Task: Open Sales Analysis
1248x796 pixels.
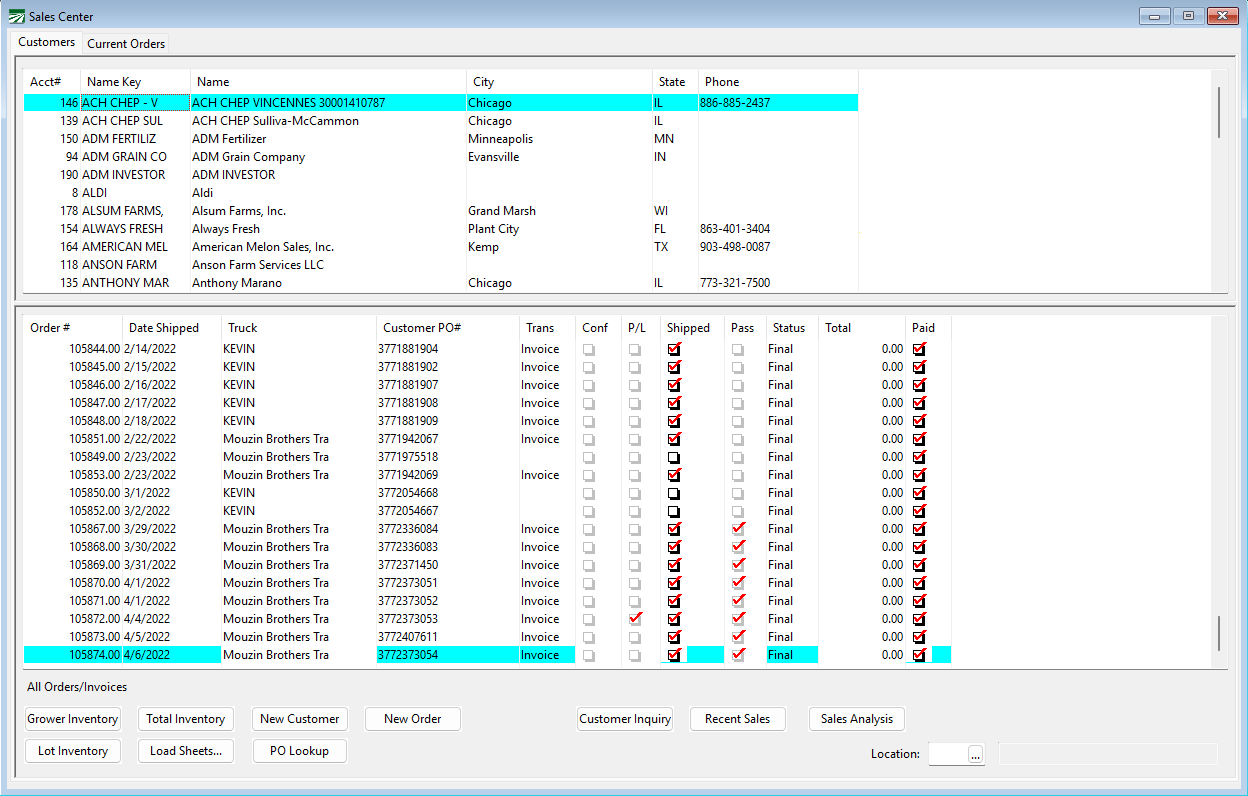Action: point(857,719)
